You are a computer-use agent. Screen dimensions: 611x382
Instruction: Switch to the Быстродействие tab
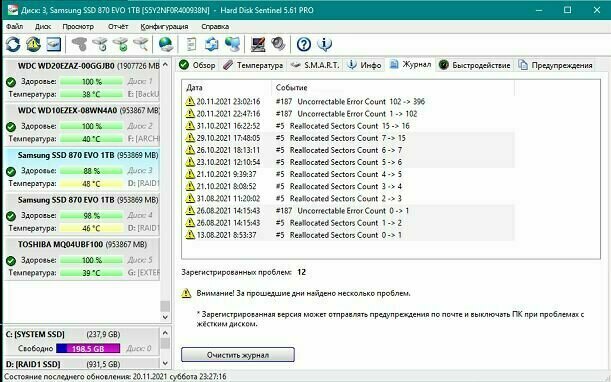(x=474, y=65)
